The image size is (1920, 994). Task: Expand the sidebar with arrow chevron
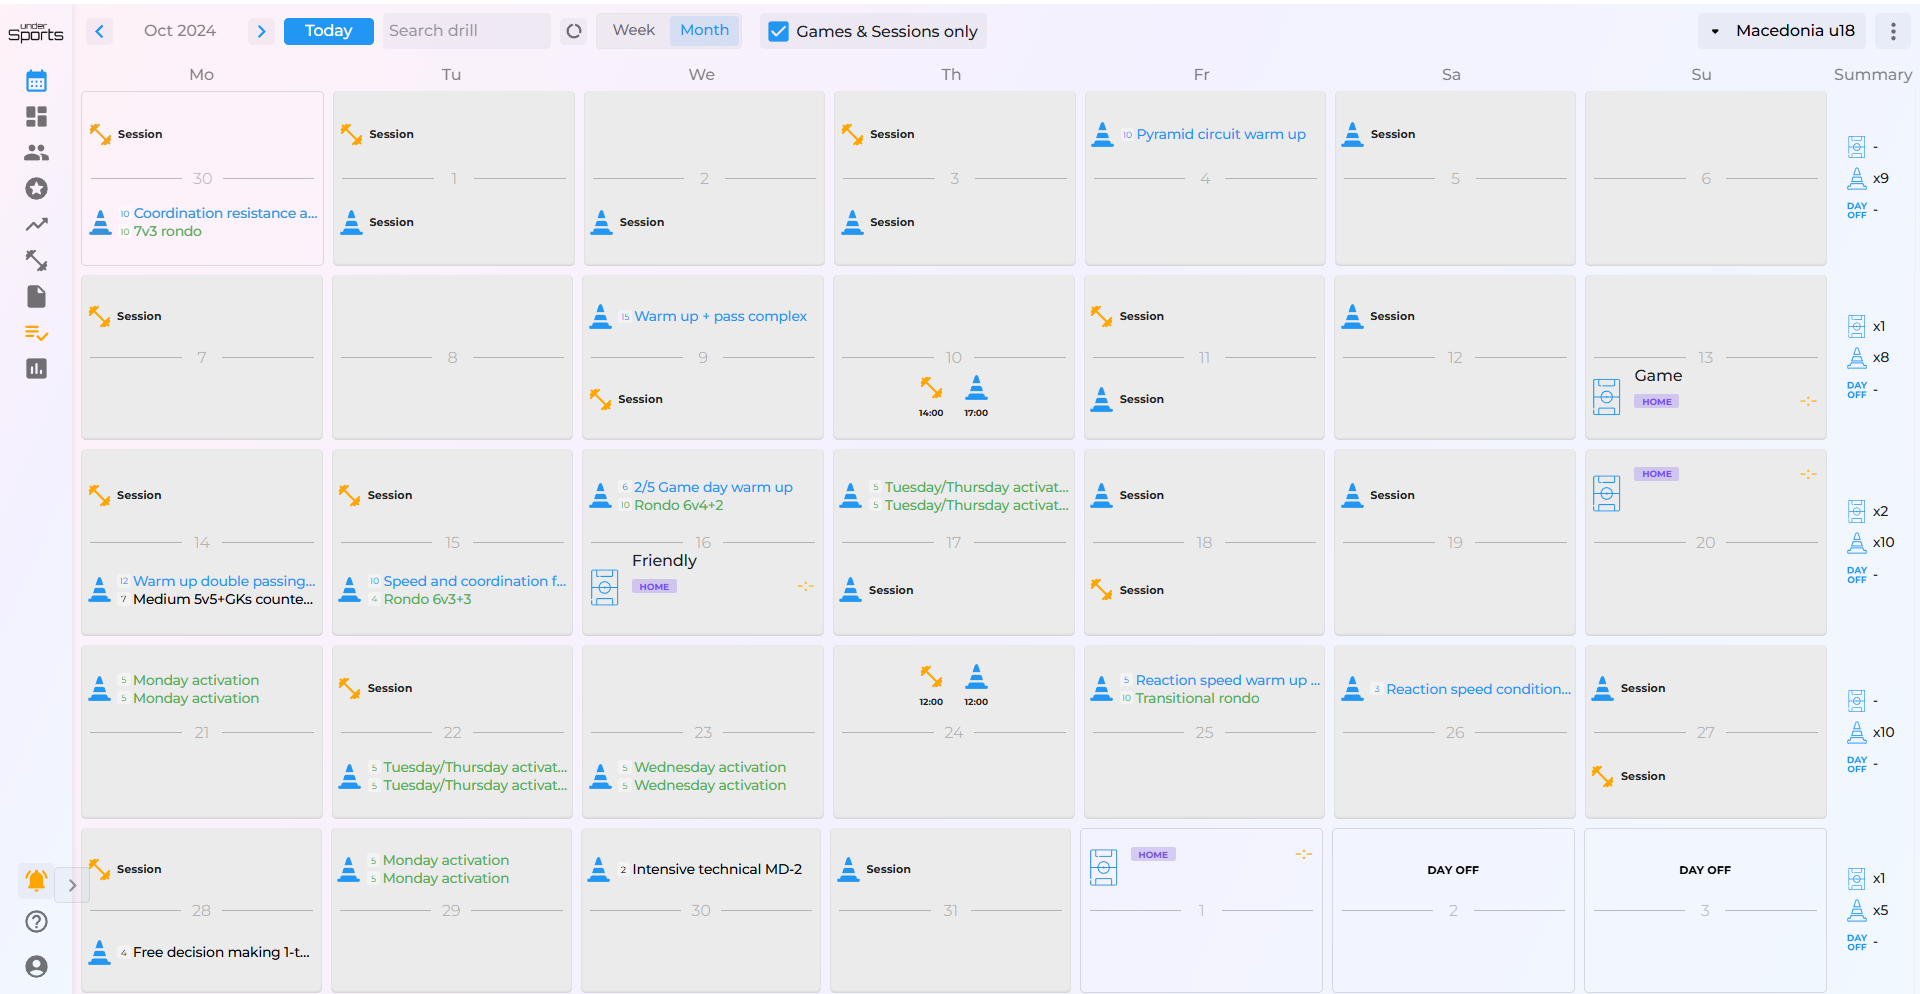point(72,885)
